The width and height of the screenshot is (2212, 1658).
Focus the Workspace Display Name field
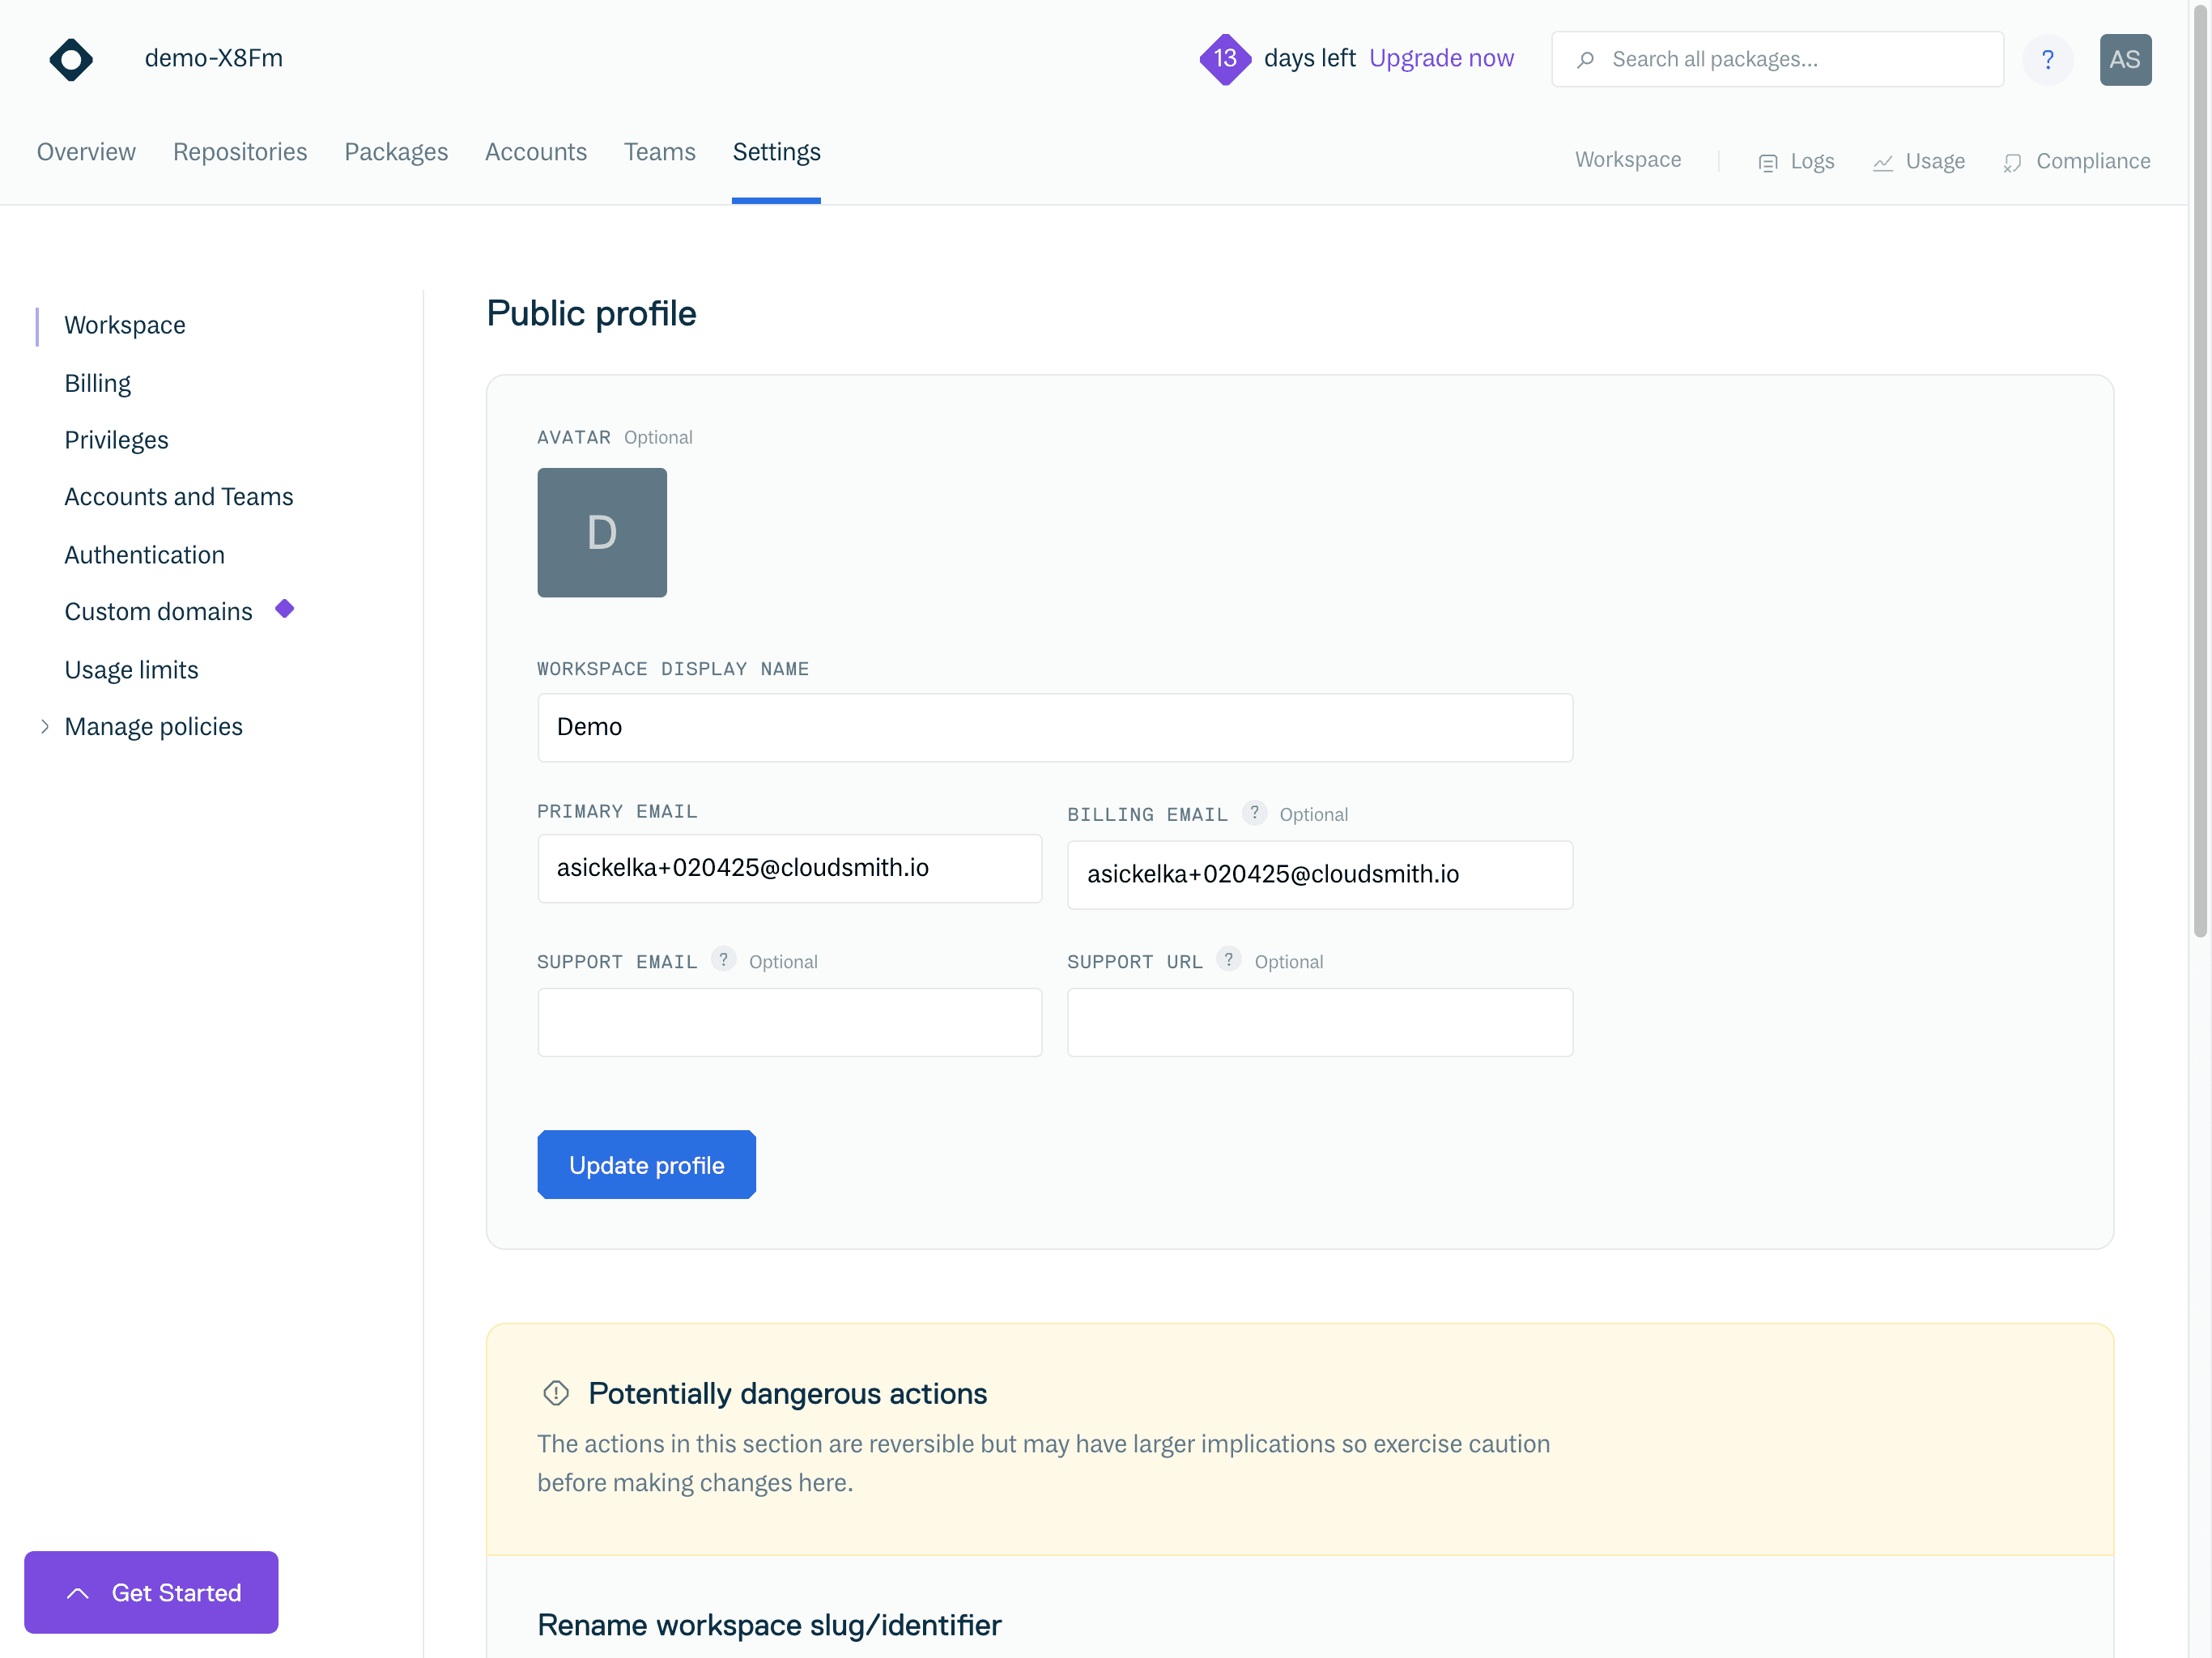pyautogui.click(x=1054, y=728)
